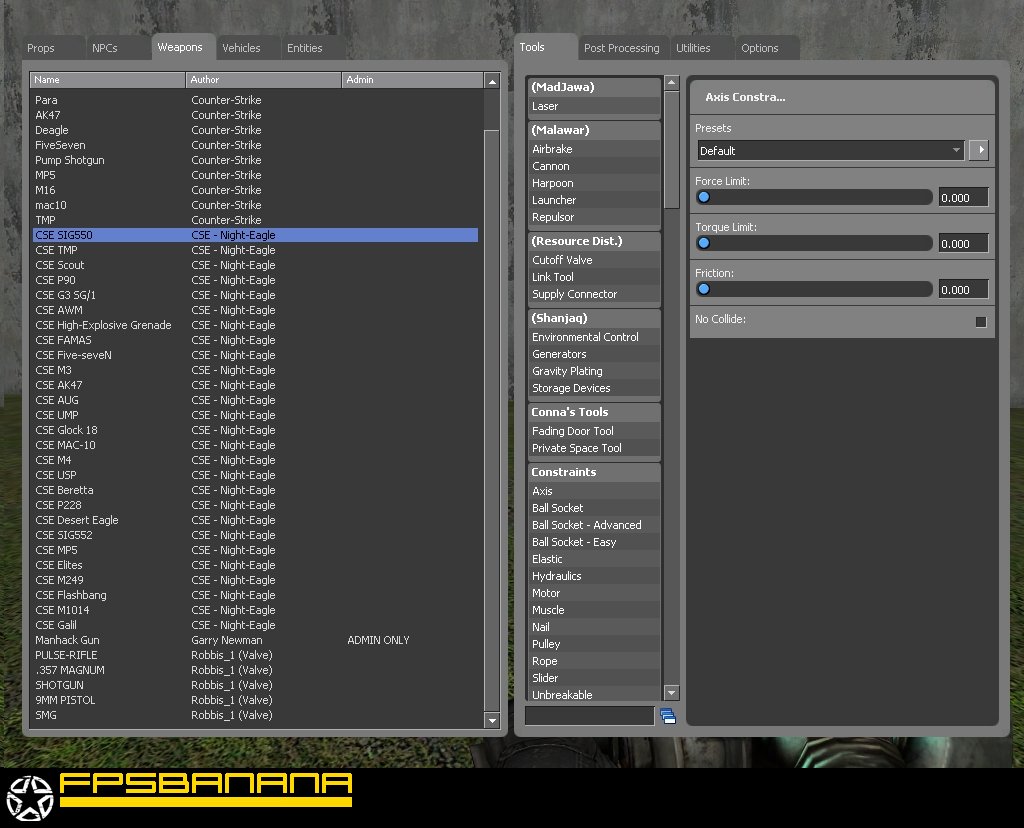This screenshot has height=828, width=1024.
Task: Select the Hydraulics constraint
Action: coord(594,576)
